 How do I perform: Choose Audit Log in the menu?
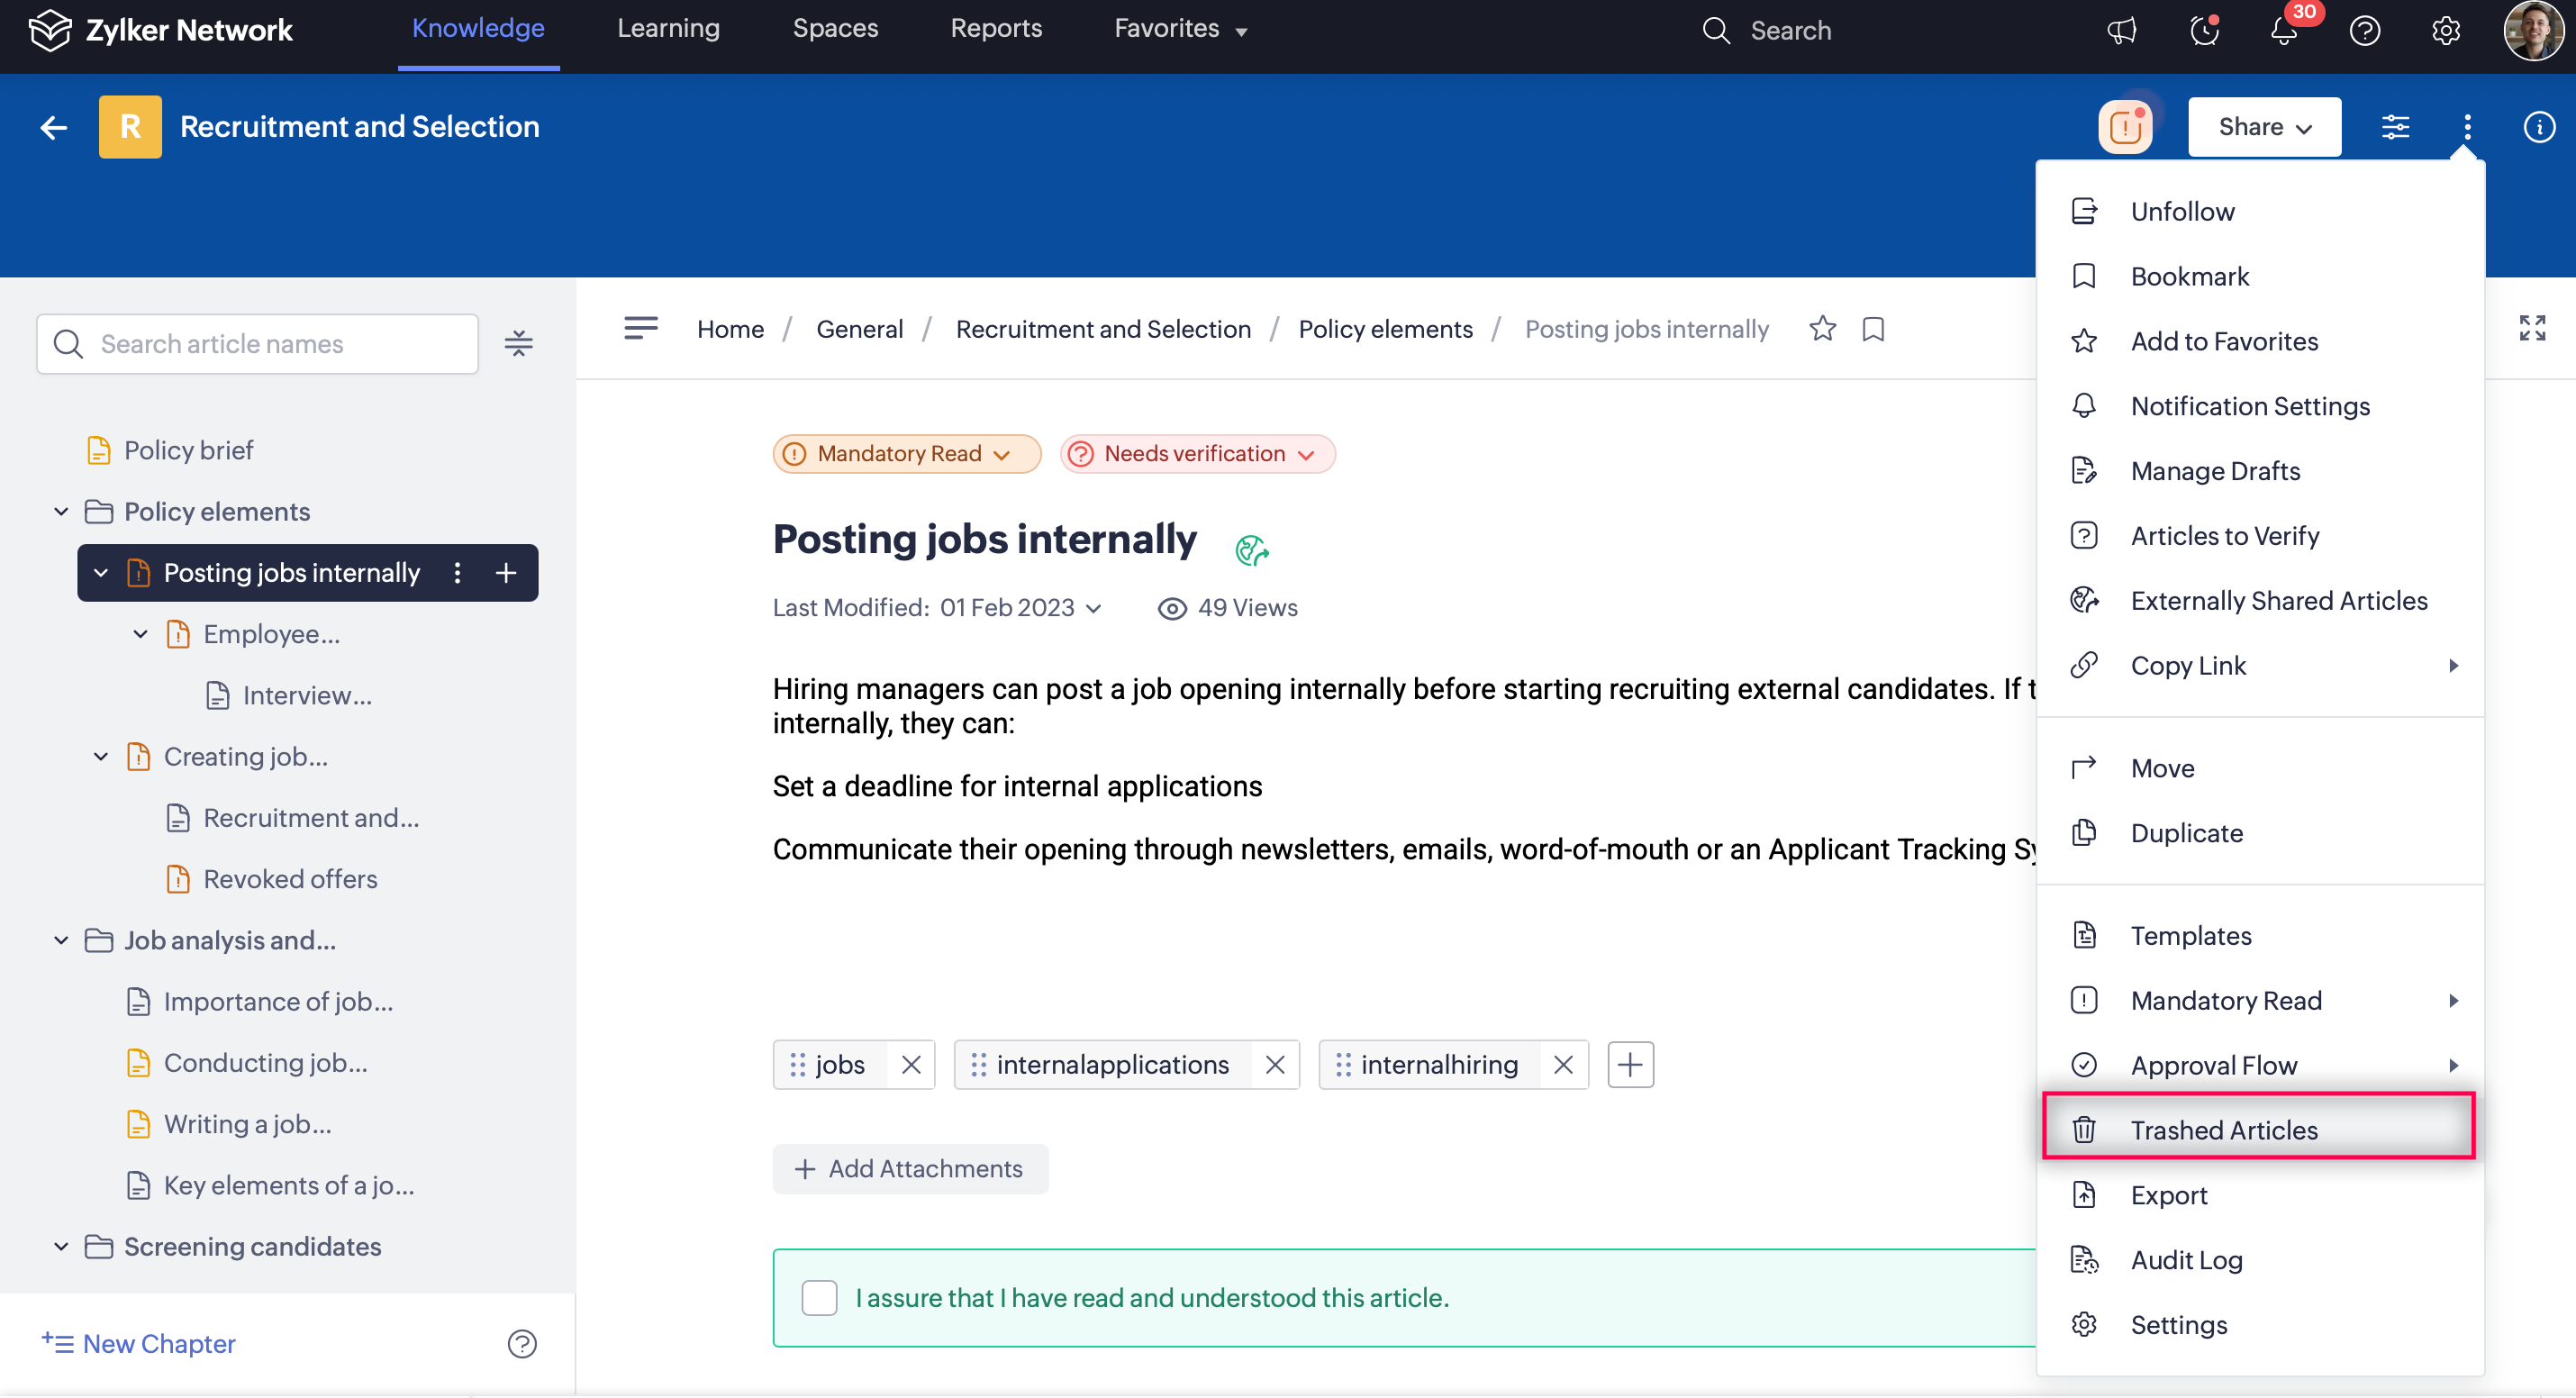pos(2186,1260)
